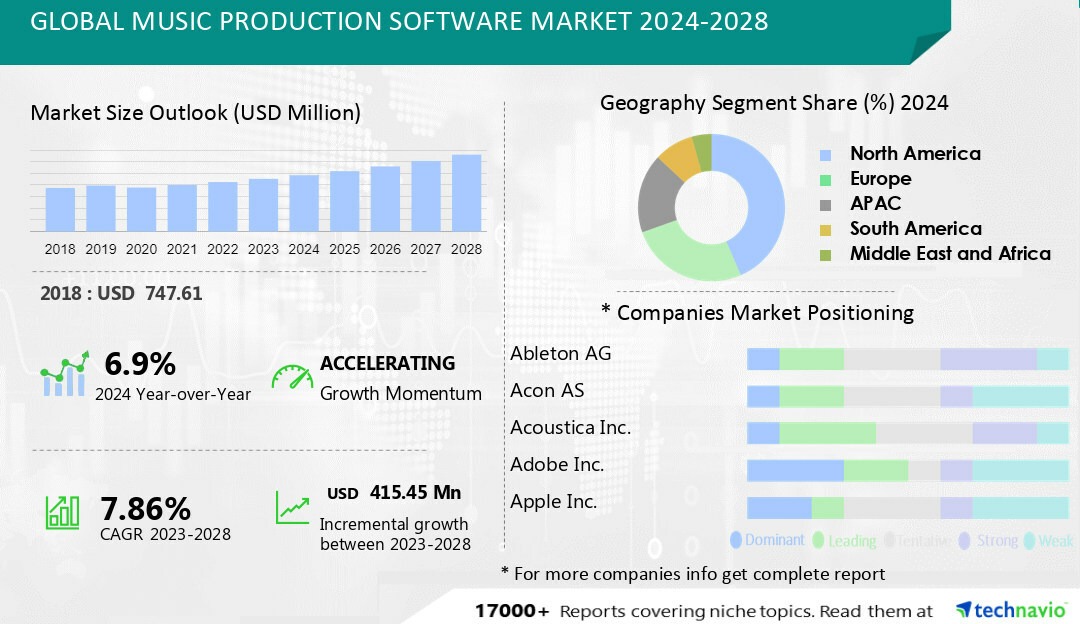Viewport: 1080px width, 624px height.
Task: Click the CAGR bar chart icon
Action: (x=62, y=512)
